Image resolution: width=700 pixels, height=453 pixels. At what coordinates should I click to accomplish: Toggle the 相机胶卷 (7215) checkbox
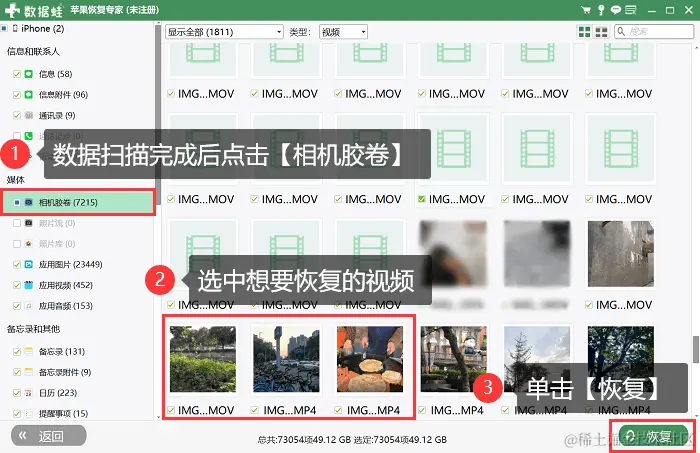coord(17,202)
